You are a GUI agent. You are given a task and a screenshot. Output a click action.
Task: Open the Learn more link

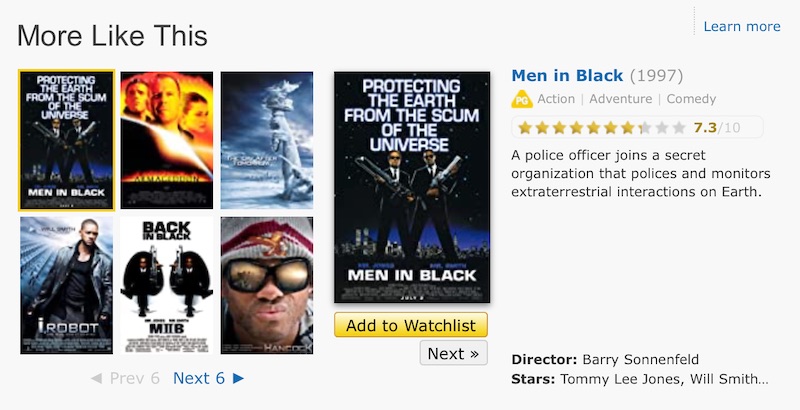741,27
